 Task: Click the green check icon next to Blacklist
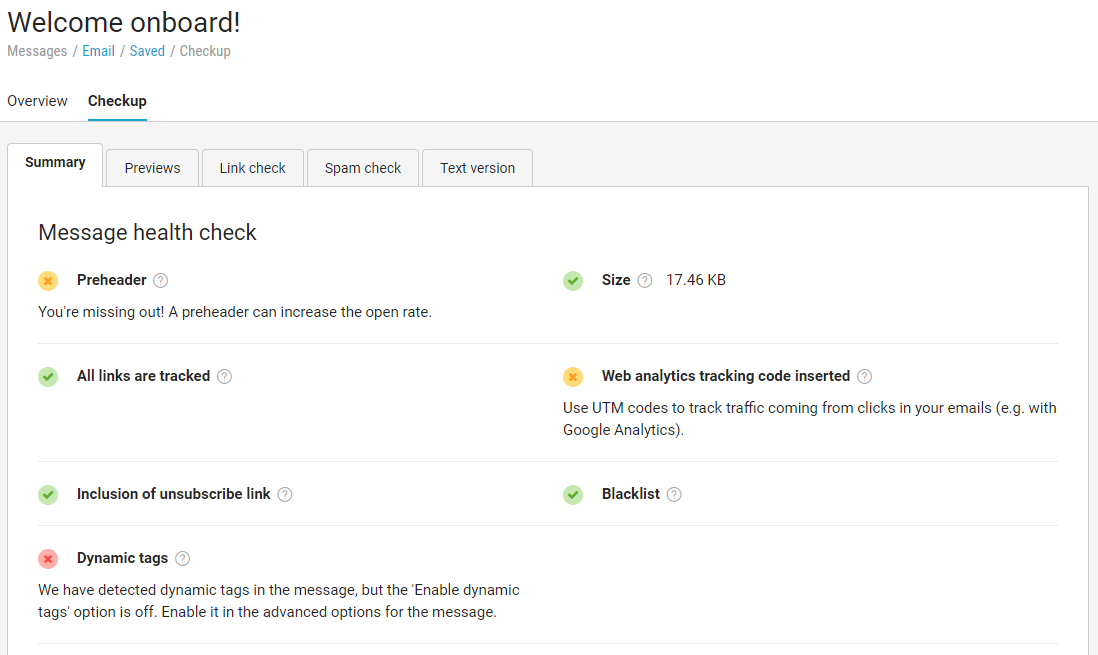[x=573, y=494]
